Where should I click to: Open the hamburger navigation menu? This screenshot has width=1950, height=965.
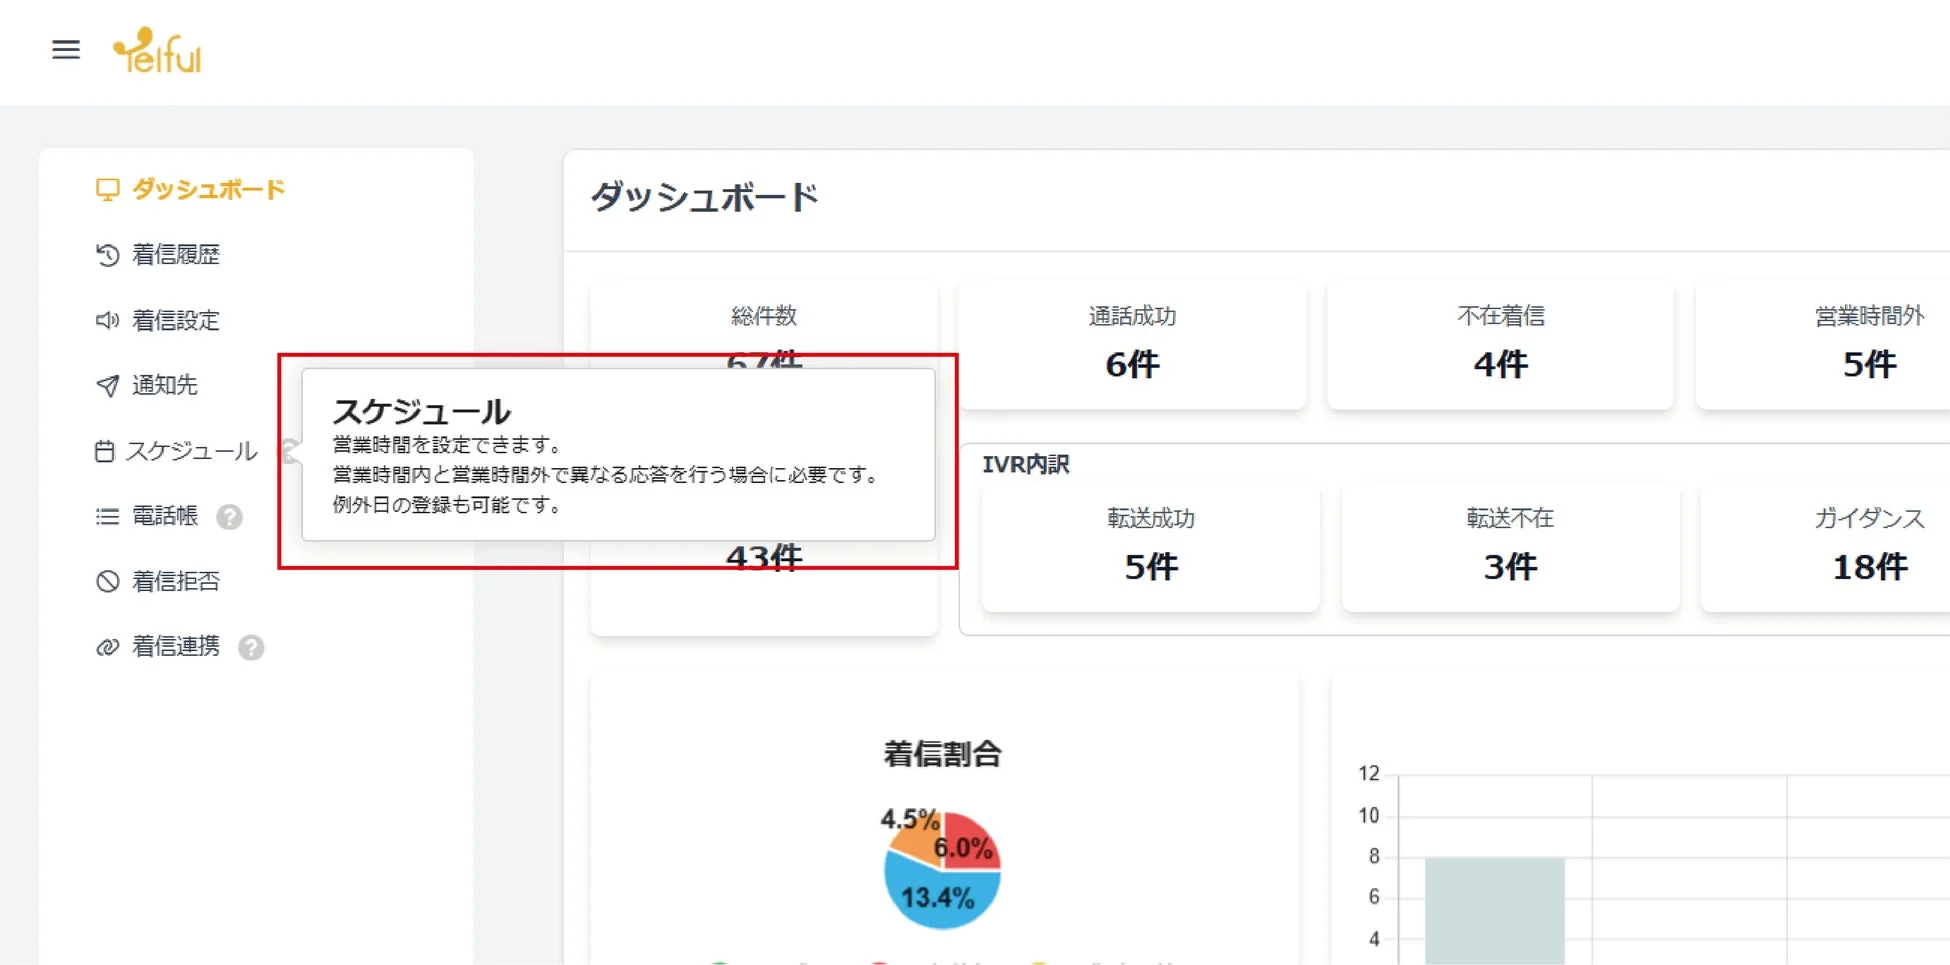[66, 50]
